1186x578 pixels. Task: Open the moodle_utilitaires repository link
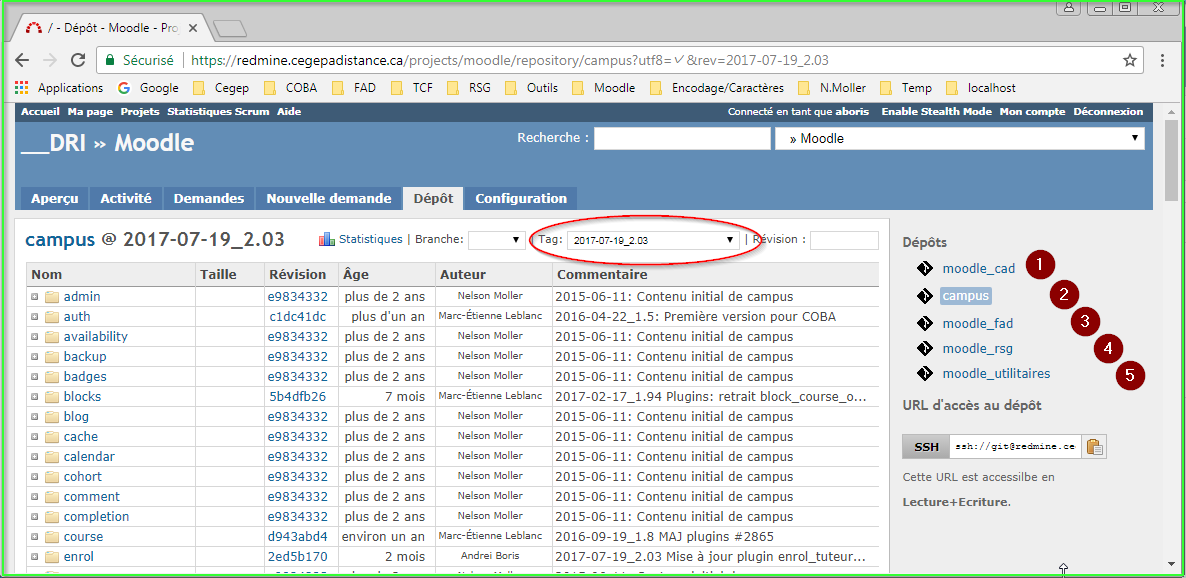996,374
